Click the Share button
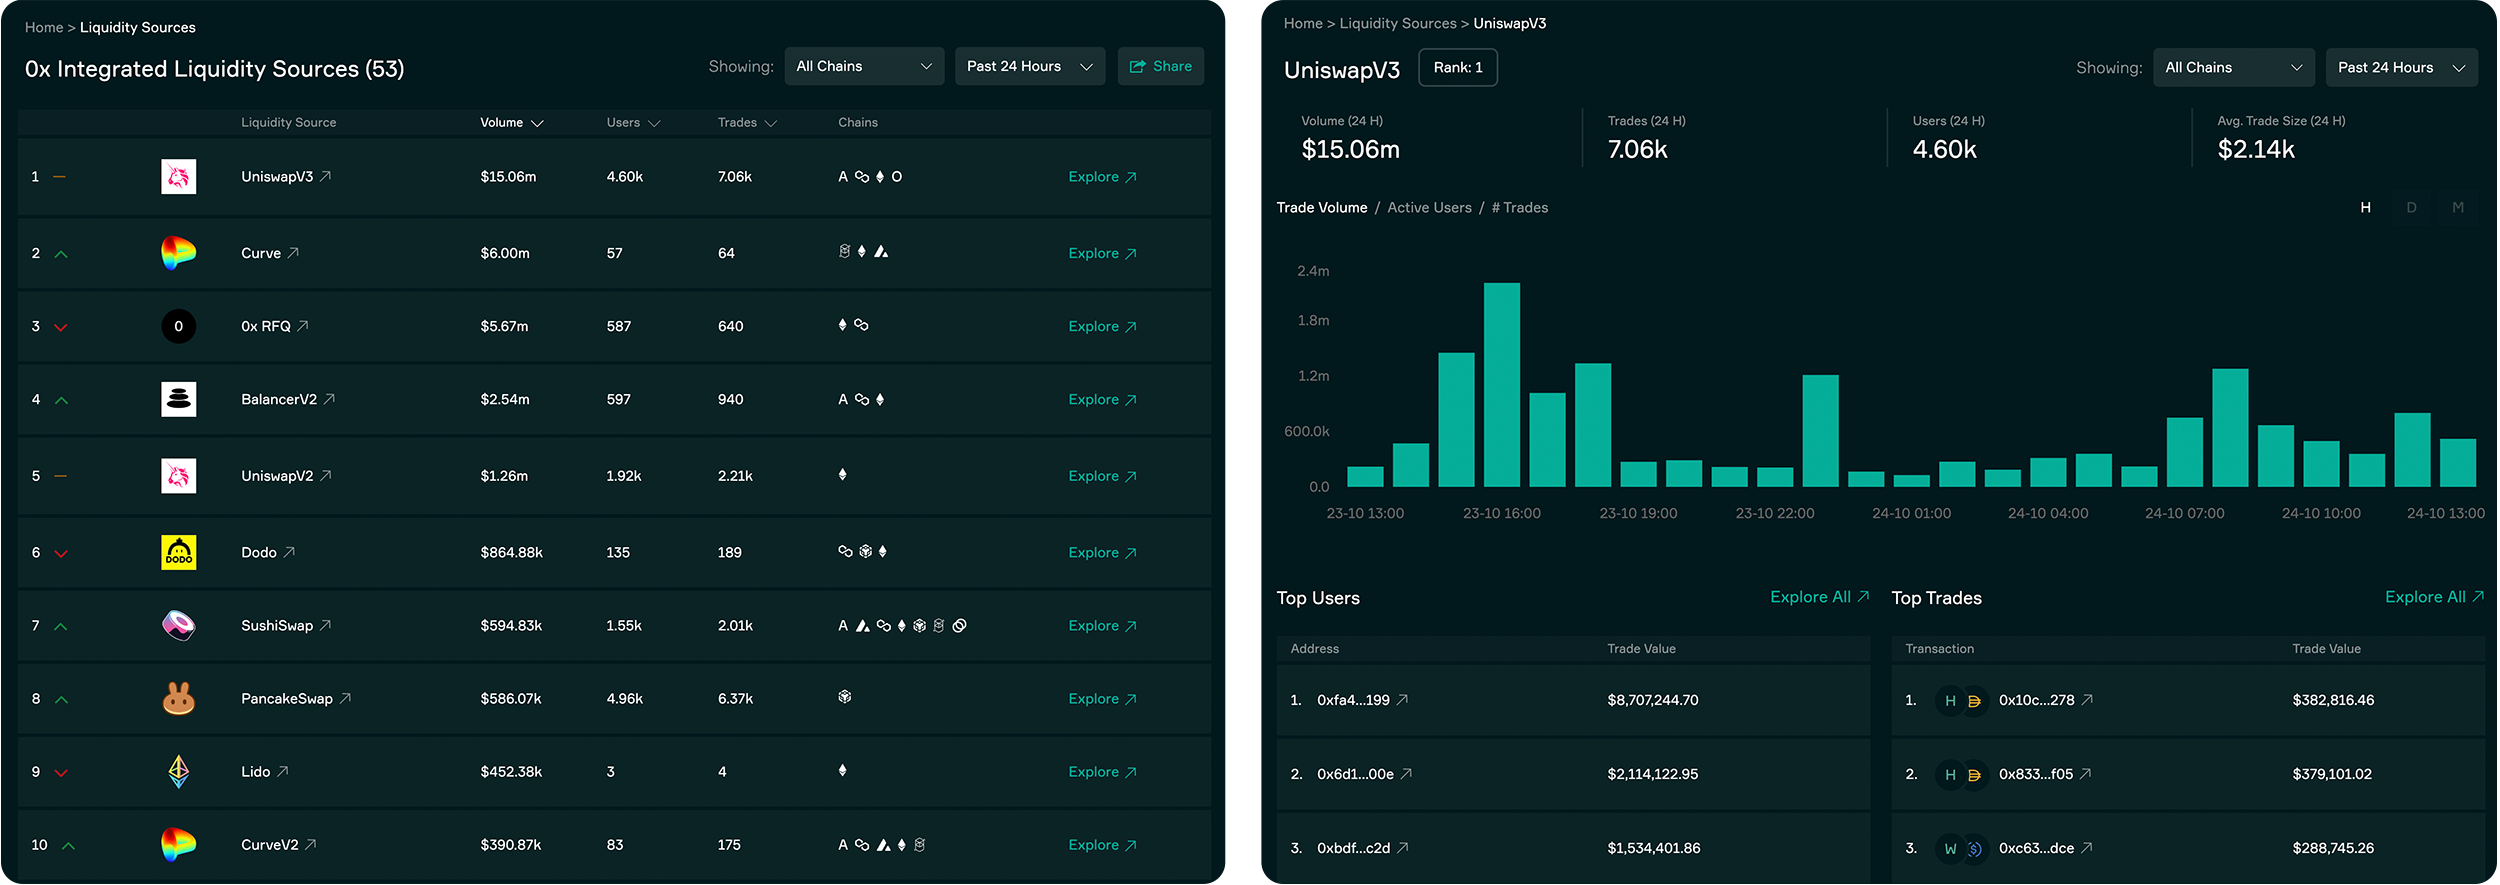2500x885 pixels. pyautogui.click(x=1160, y=66)
